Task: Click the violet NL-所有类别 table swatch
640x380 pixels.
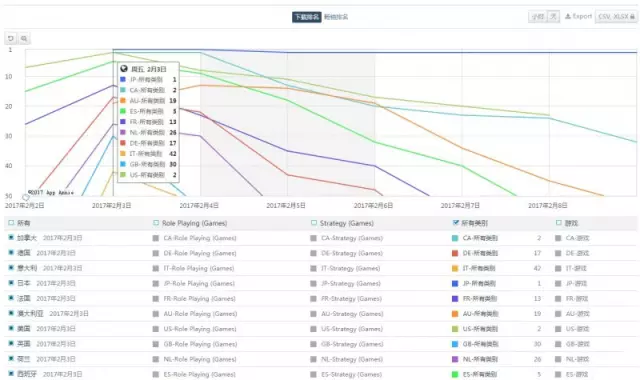Action: (455, 359)
